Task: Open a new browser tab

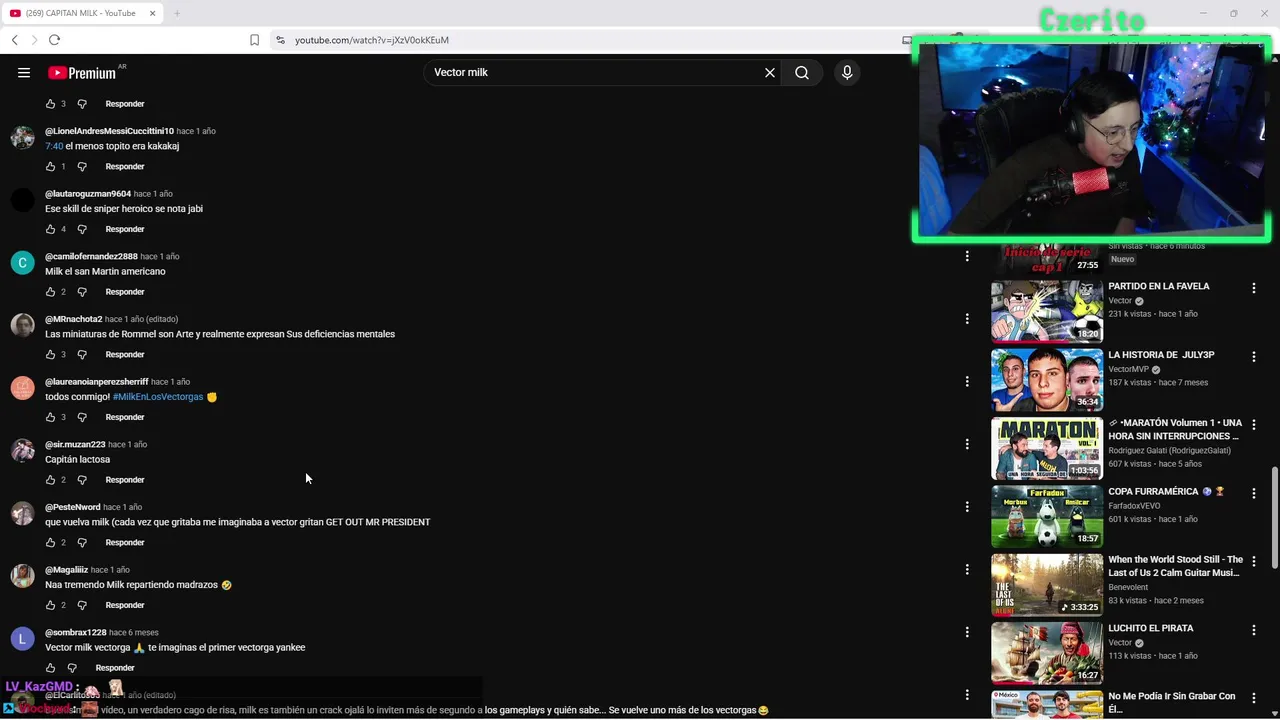Action: click(177, 13)
